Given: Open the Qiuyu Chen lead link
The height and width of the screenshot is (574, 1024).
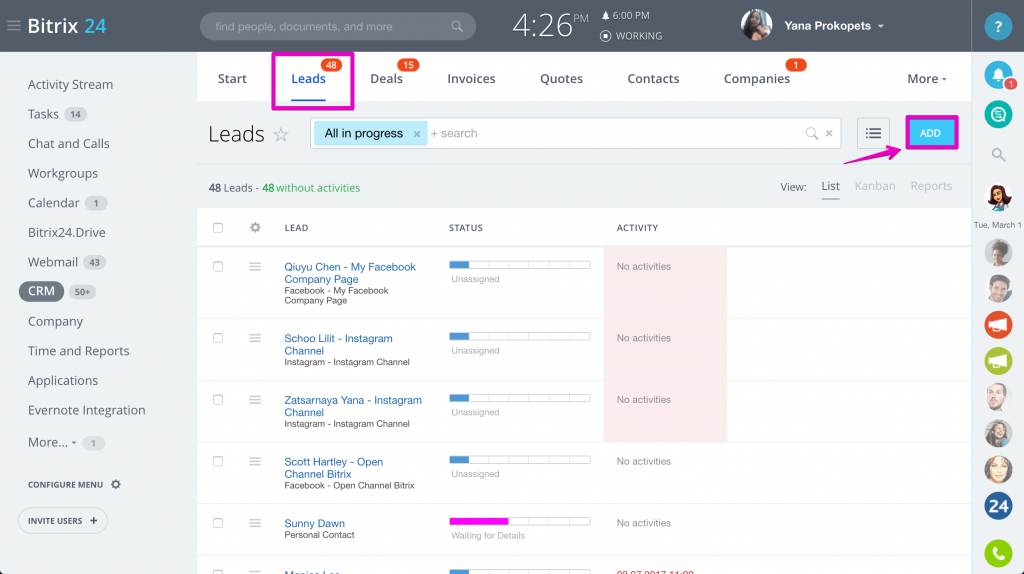Looking at the screenshot, I should tap(349, 273).
